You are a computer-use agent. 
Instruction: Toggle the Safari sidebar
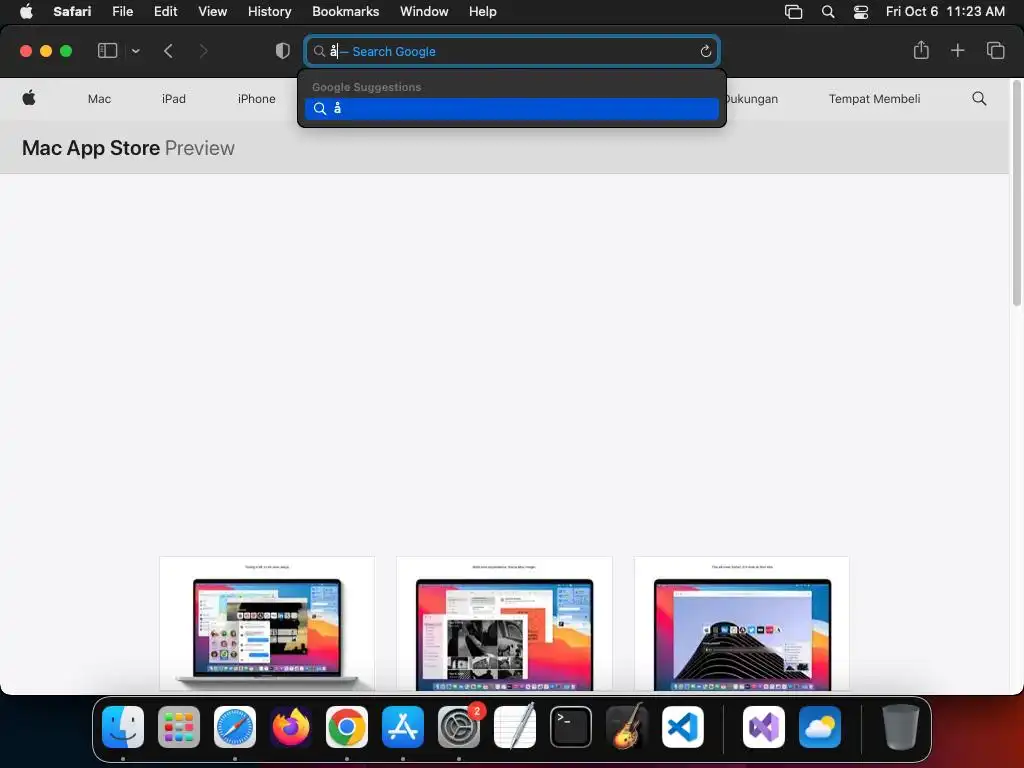pyautogui.click(x=107, y=51)
